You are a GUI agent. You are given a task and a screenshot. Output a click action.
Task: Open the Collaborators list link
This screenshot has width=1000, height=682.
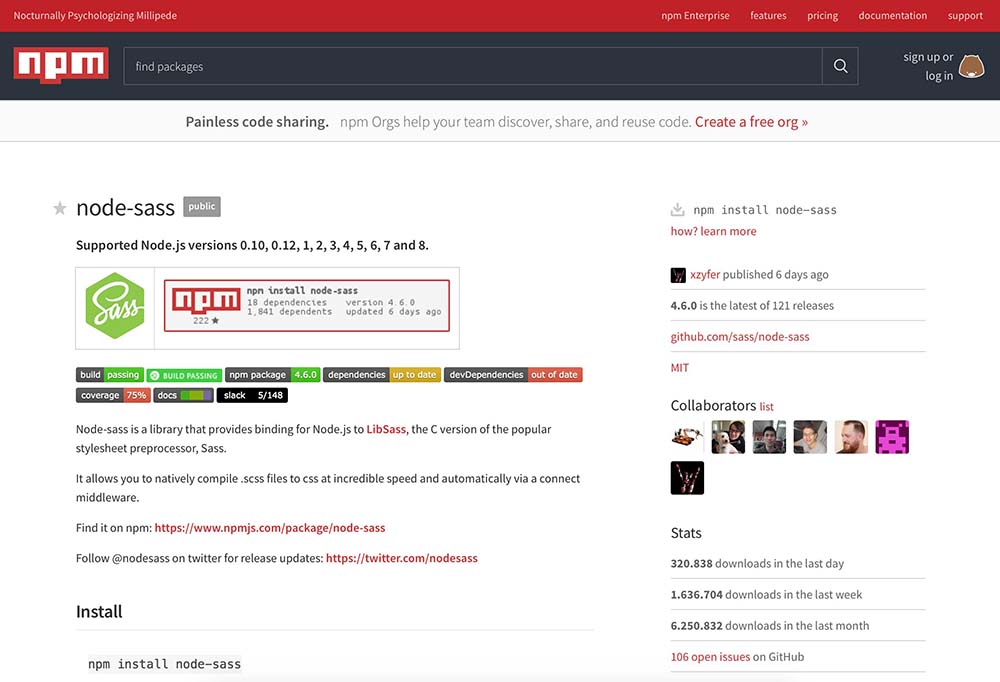pos(766,407)
